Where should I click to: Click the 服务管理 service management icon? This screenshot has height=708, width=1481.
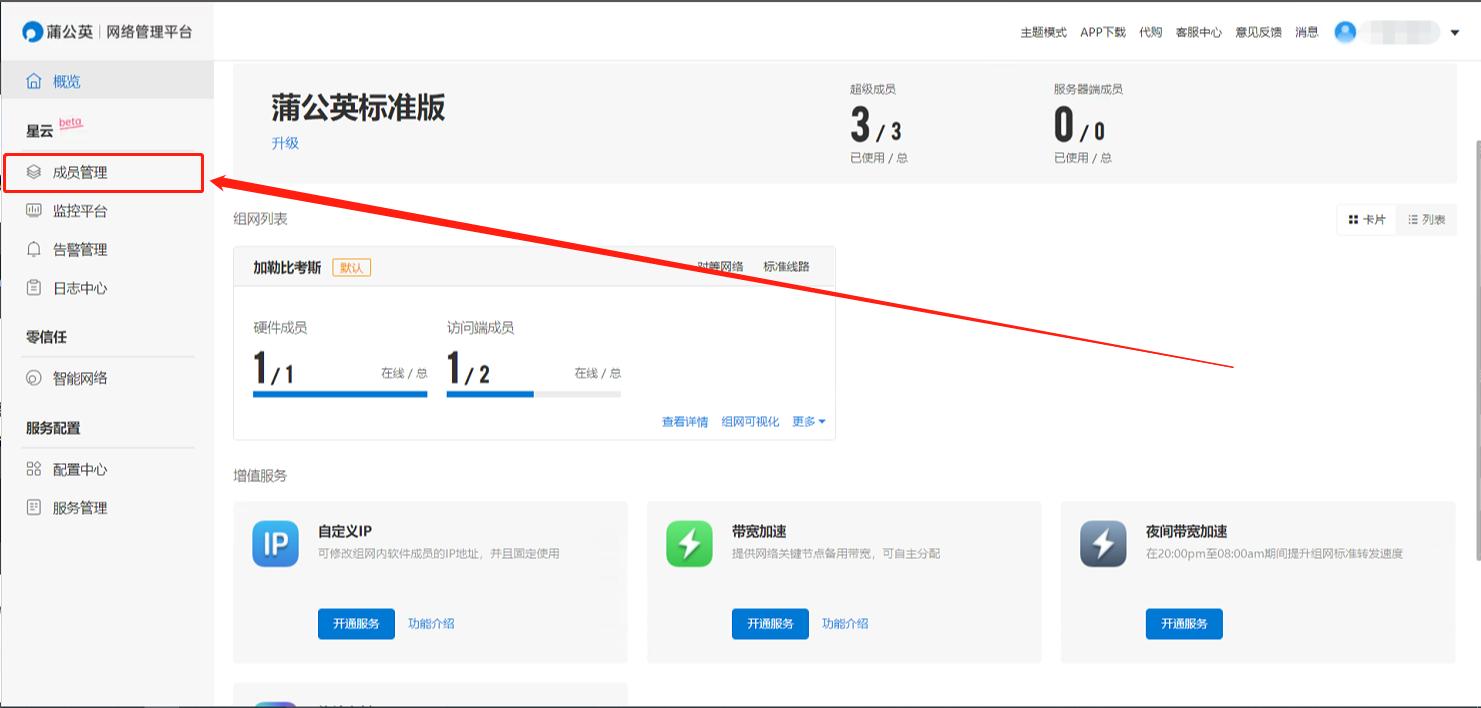pos(36,507)
